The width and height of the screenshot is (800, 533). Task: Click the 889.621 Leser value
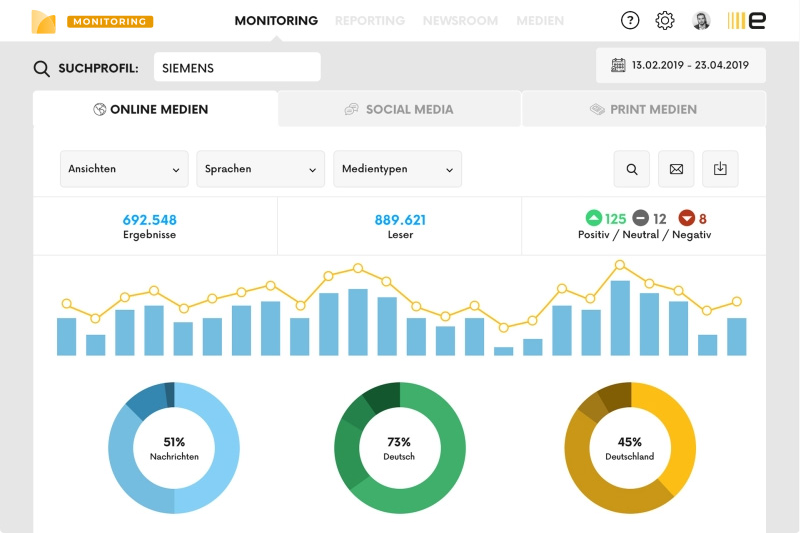tap(400, 220)
